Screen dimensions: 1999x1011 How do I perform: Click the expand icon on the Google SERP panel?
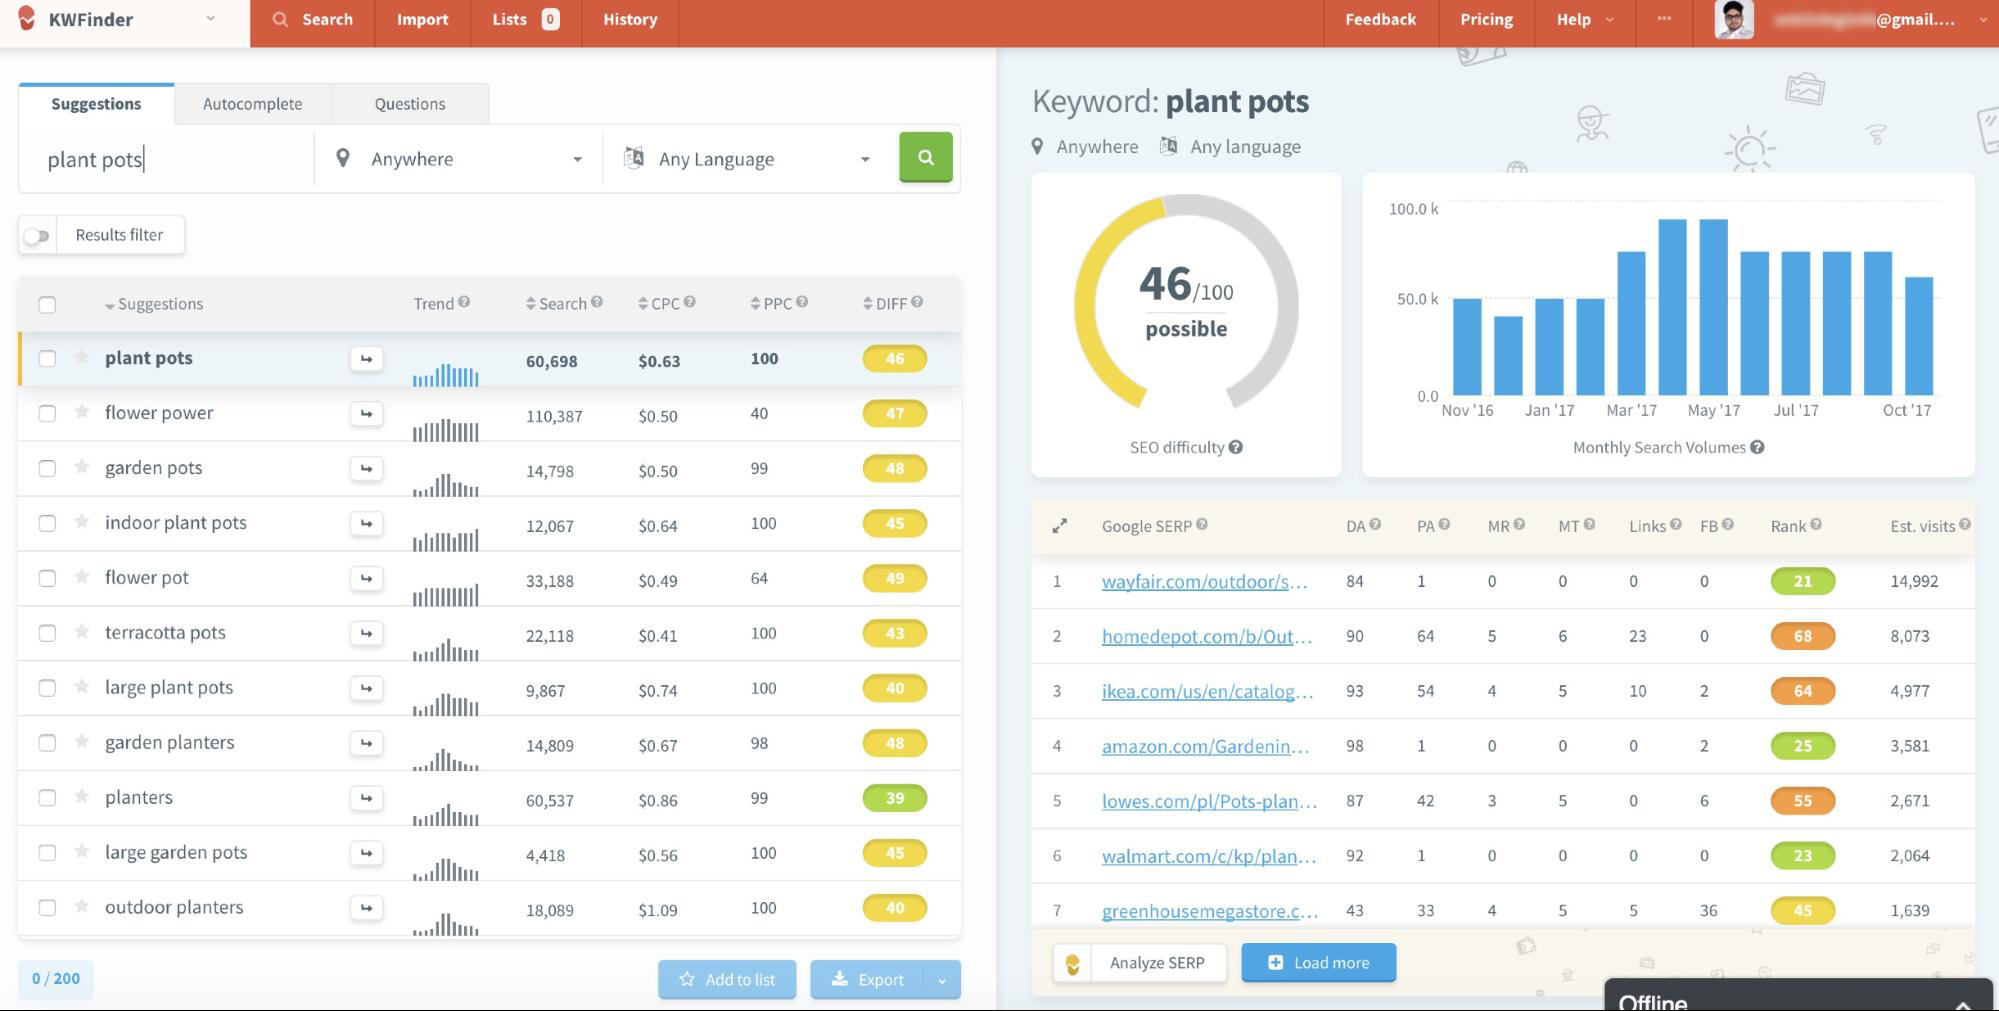coord(1060,525)
